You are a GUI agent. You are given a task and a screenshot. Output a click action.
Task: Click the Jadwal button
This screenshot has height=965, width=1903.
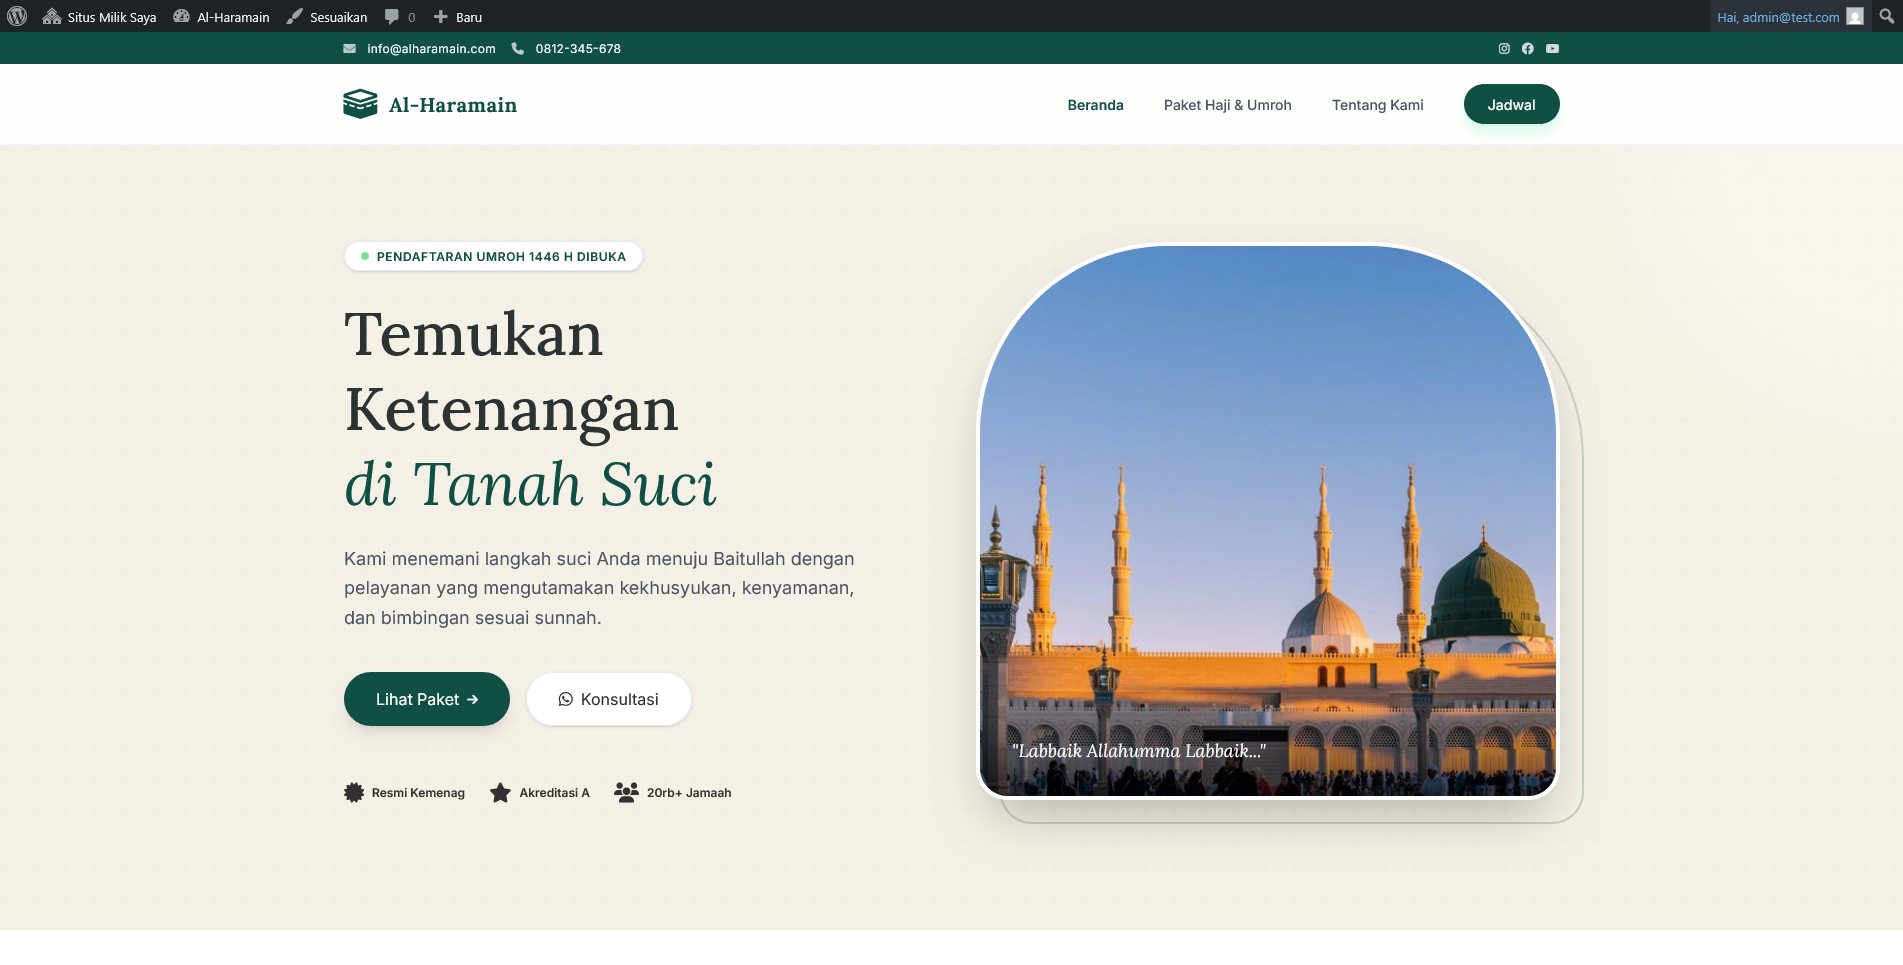click(x=1511, y=104)
